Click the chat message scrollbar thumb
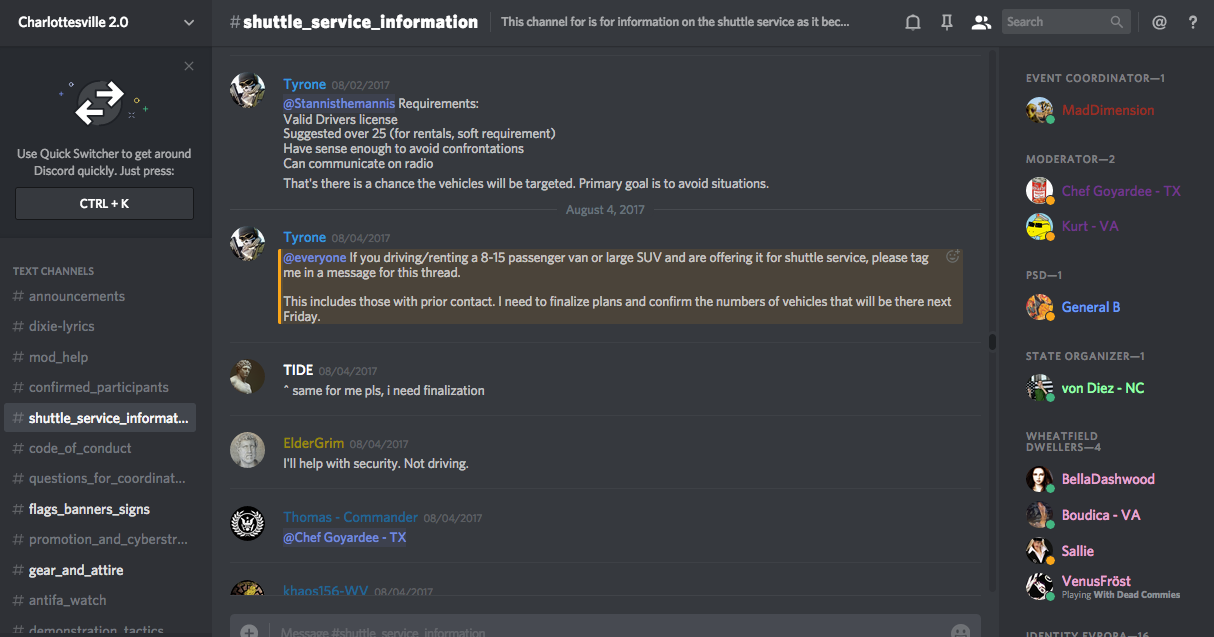Viewport: 1214px width, 637px height. tap(992, 342)
